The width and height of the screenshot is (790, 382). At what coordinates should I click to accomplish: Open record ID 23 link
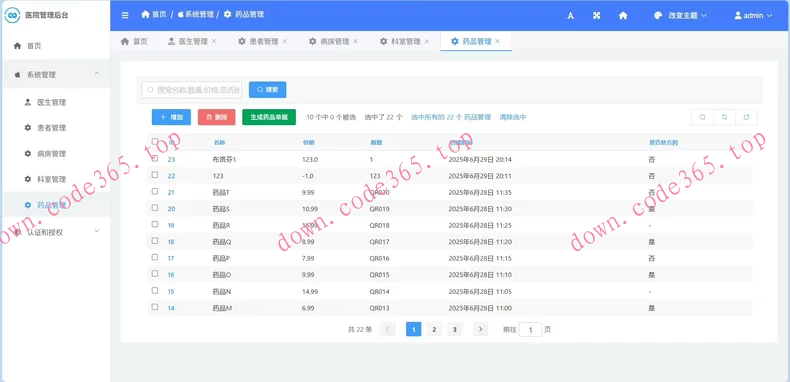pos(171,159)
